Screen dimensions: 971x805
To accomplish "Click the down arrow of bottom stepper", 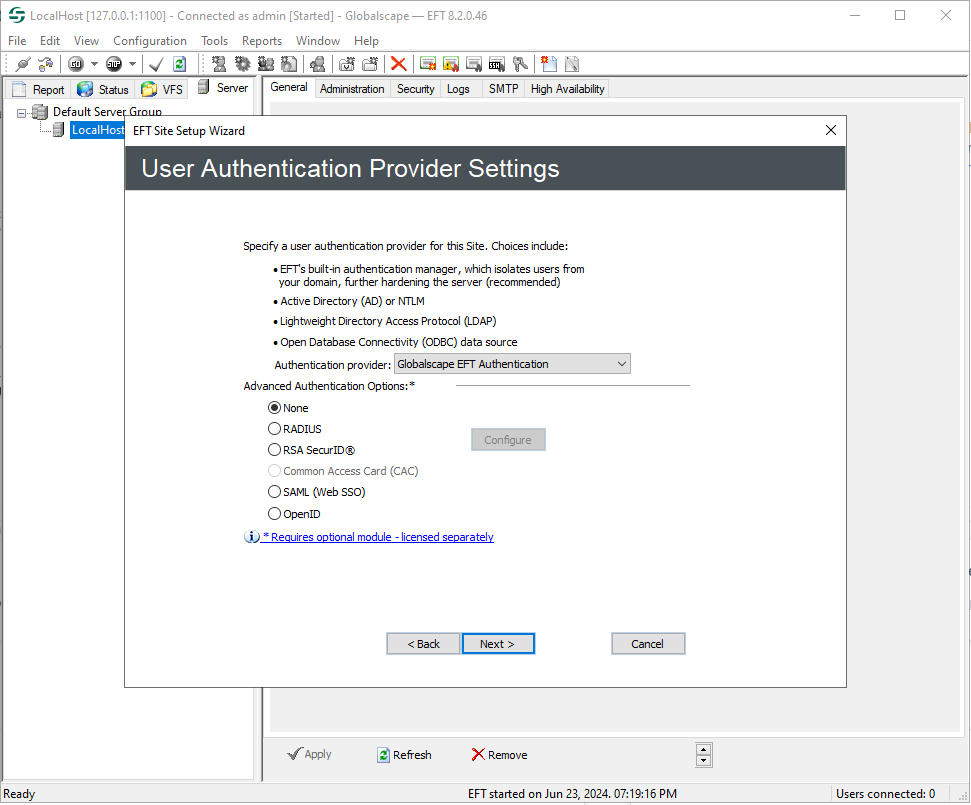I will click(x=703, y=761).
